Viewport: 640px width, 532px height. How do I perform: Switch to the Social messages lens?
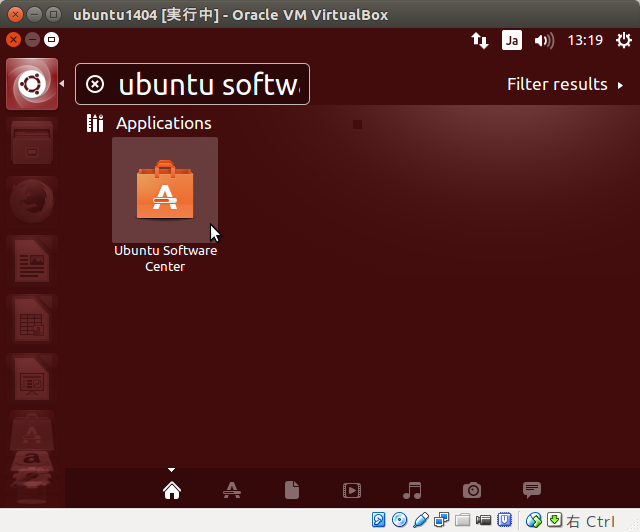[x=532, y=490]
